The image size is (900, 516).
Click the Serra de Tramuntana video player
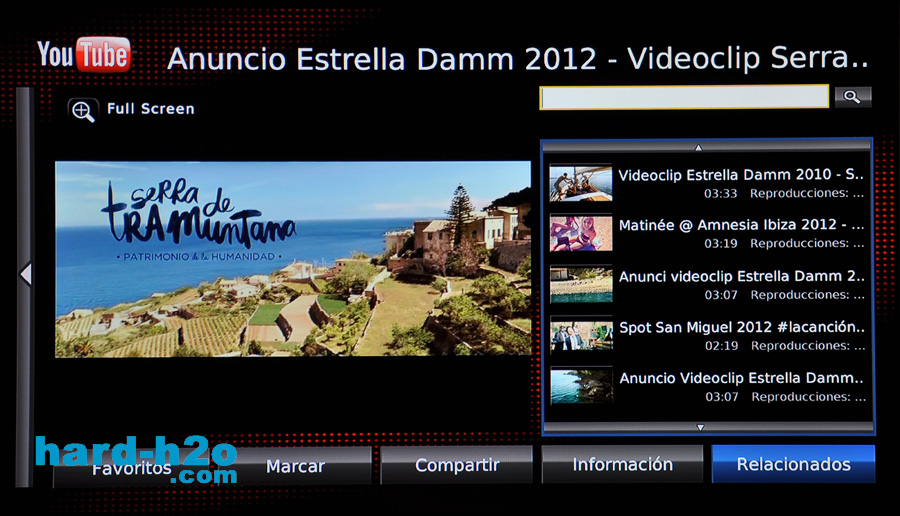(293, 259)
